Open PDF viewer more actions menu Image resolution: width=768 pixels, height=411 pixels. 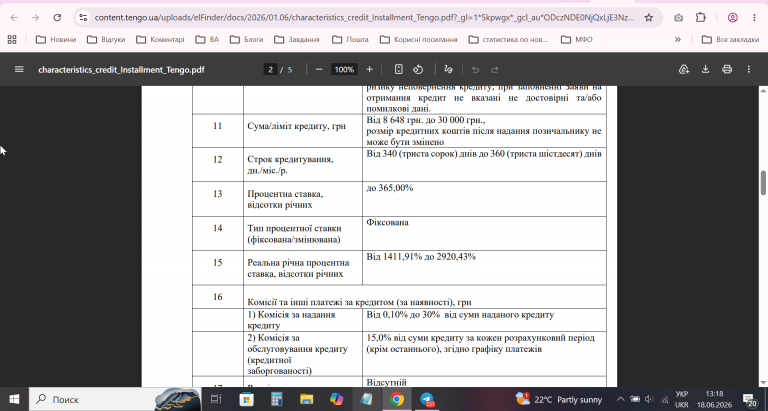[748, 70]
